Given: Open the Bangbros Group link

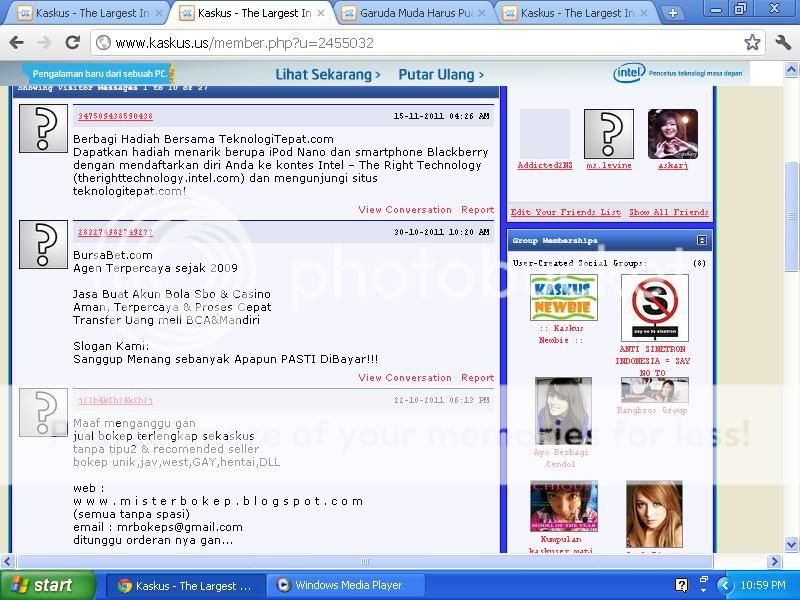Looking at the screenshot, I should [652, 410].
